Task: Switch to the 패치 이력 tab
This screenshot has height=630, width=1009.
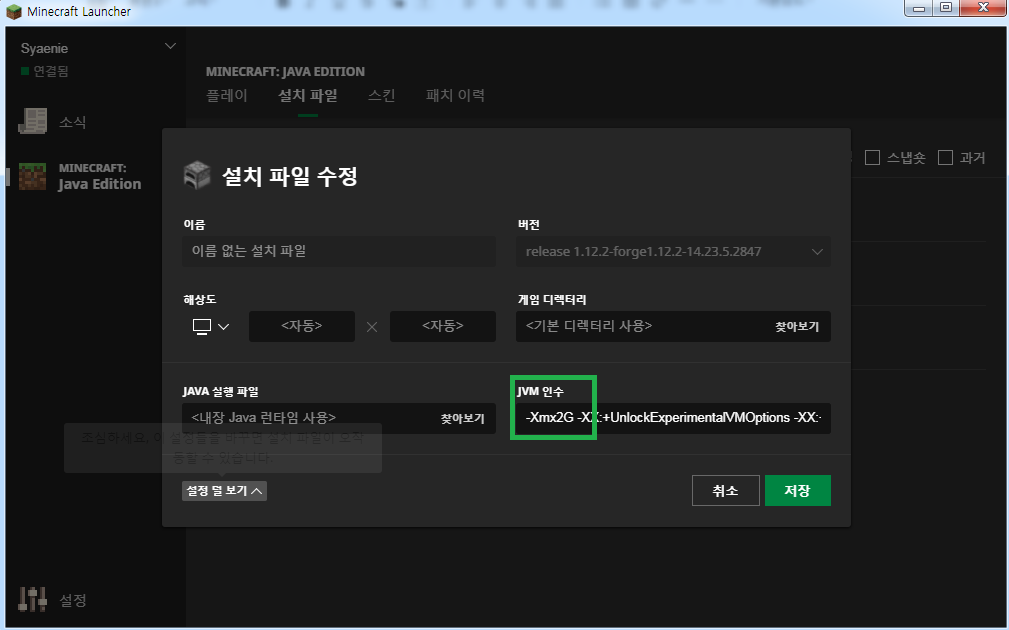Action: 455,95
